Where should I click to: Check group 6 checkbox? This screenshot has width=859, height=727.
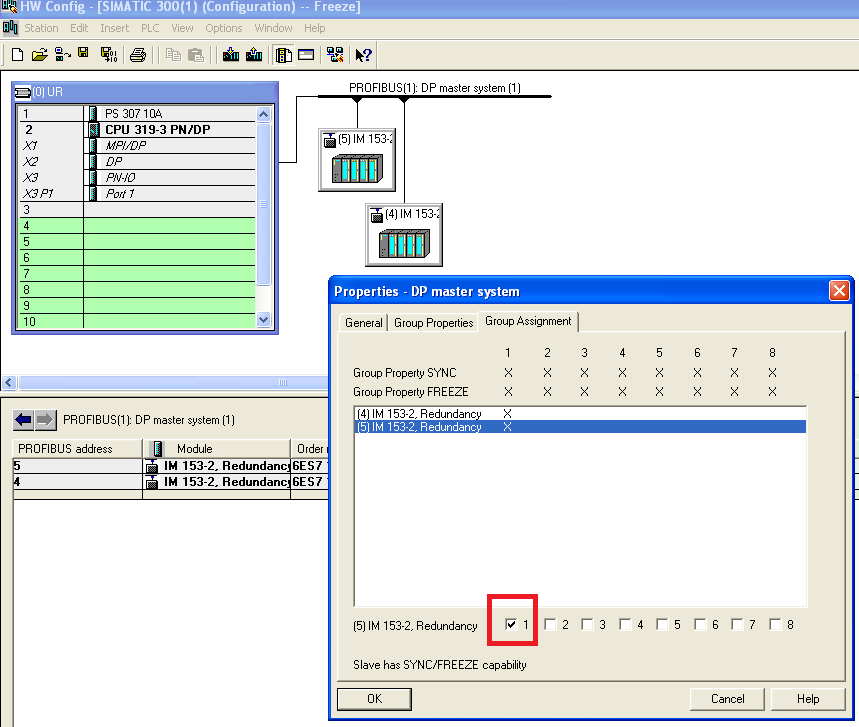click(x=700, y=625)
